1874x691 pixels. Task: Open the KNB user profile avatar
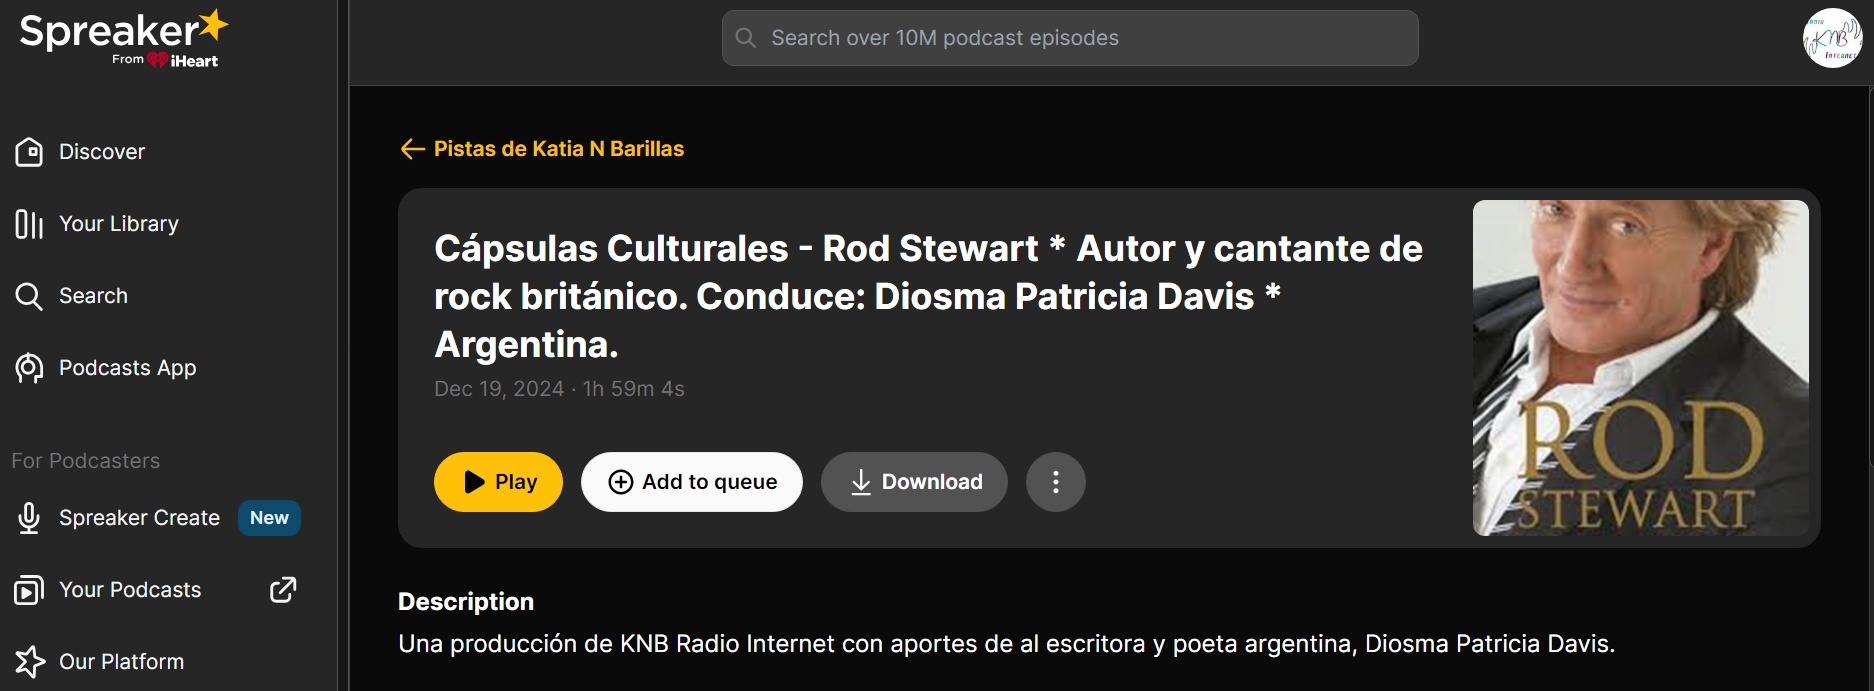[x=1832, y=38]
